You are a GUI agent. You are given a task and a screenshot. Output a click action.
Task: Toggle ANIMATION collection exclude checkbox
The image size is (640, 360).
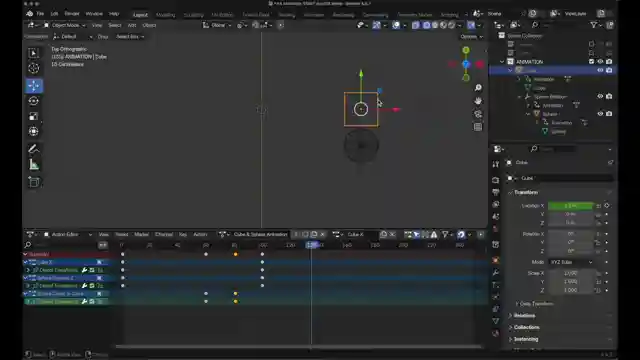[591, 62]
